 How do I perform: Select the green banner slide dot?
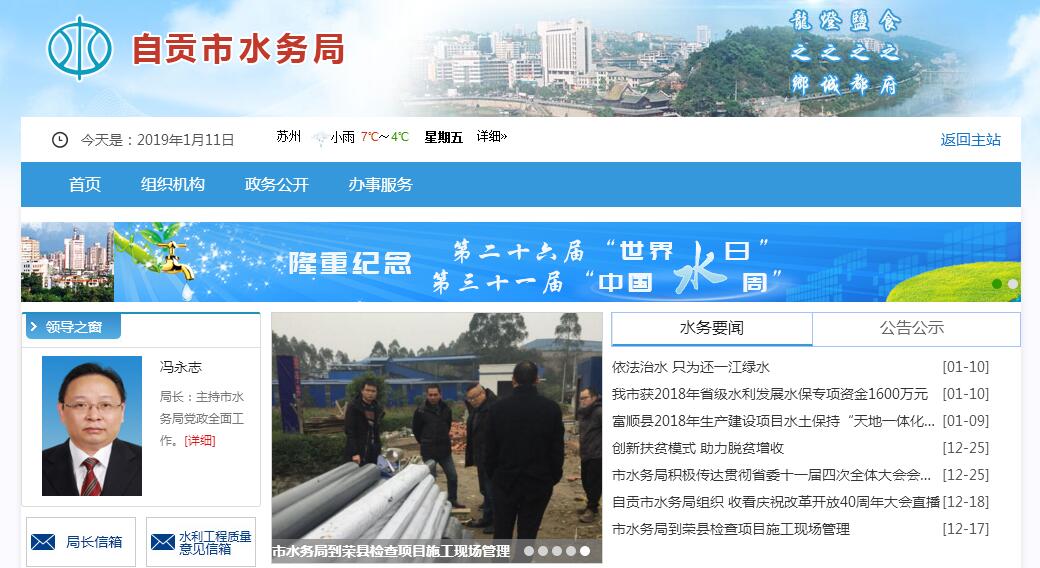[997, 284]
